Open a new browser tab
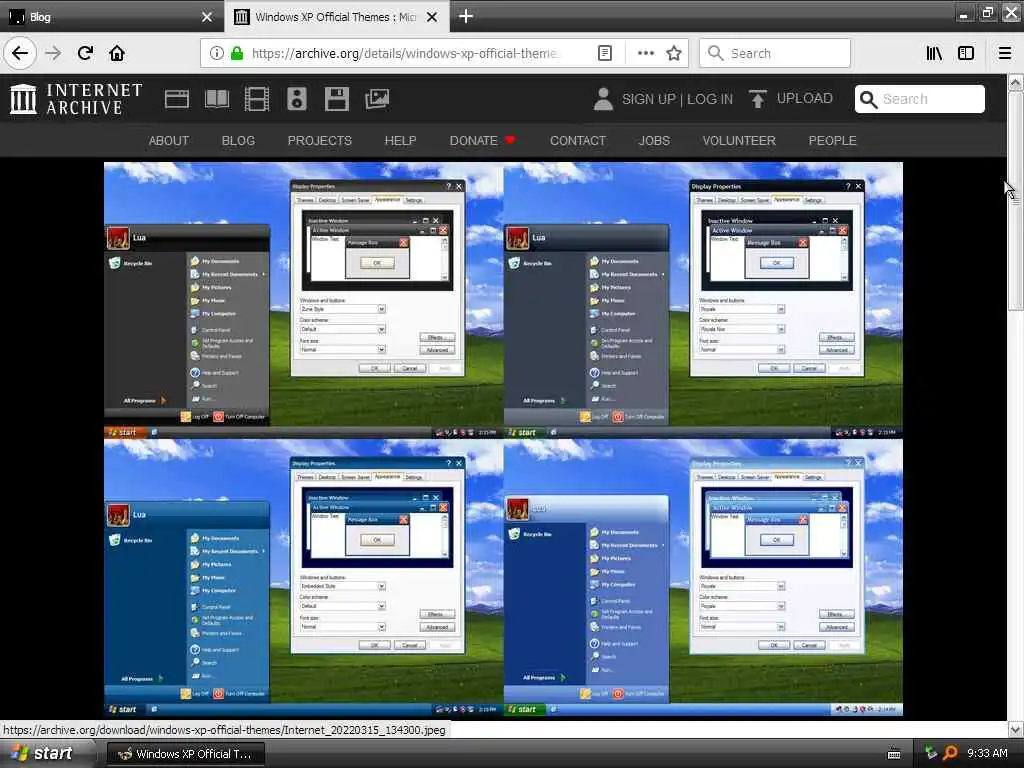This screenshot has height=768, width=1024. coord(466,16)
